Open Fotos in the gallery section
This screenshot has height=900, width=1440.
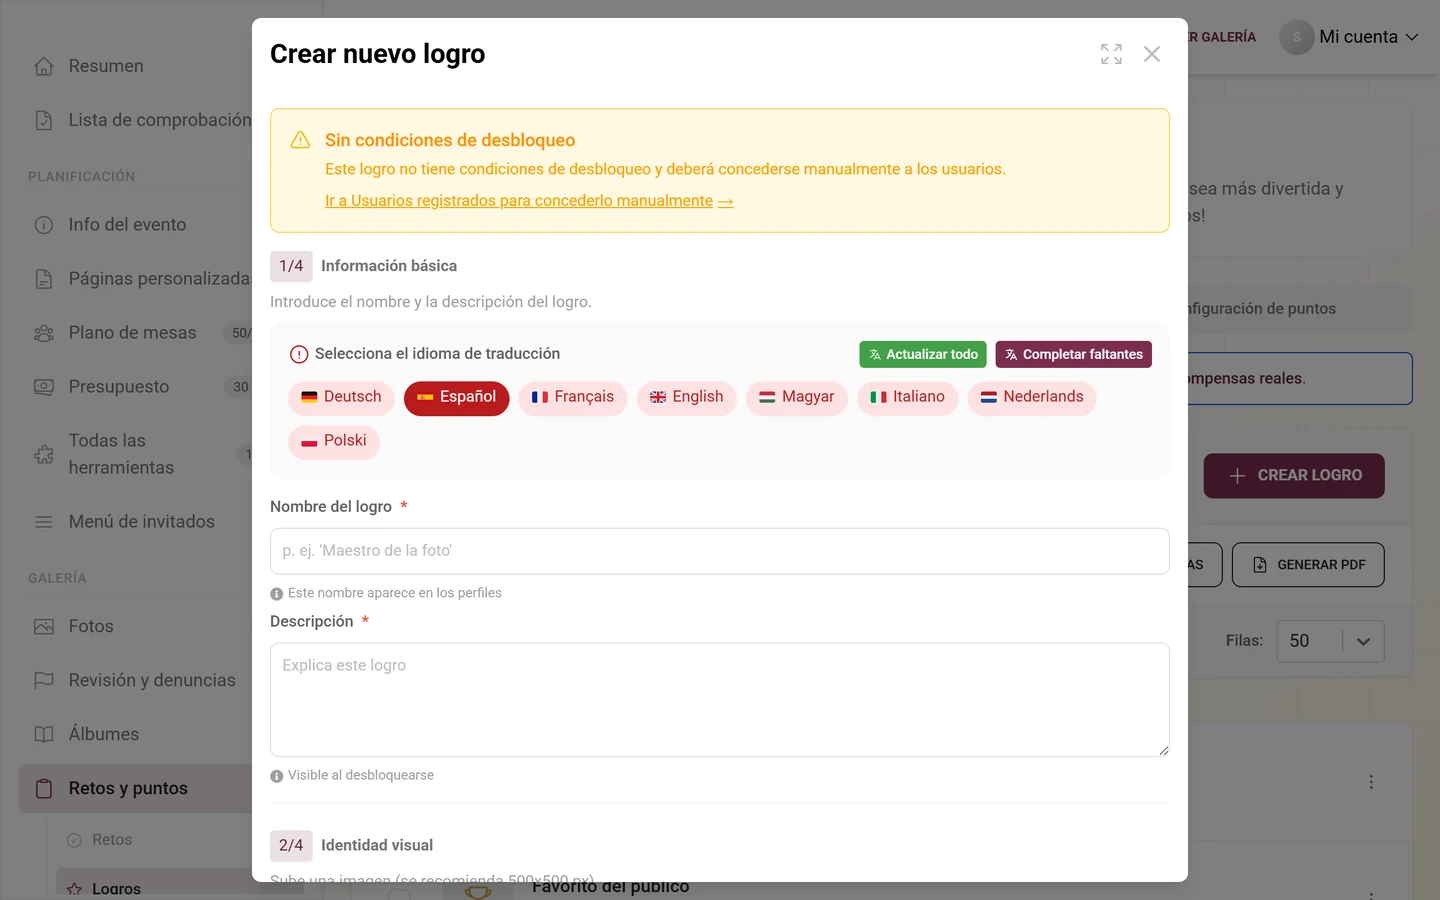tap(91, 627)
